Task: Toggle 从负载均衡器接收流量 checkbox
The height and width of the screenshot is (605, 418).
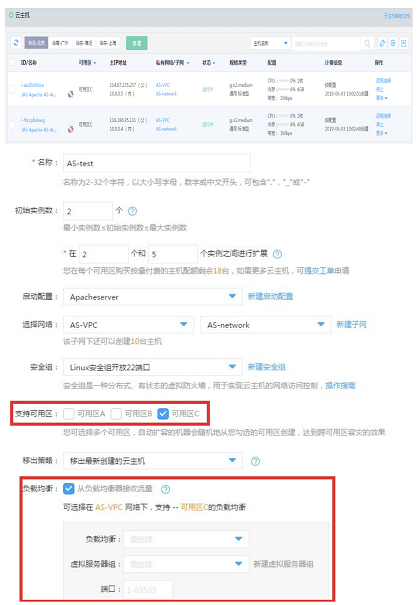Action: pyautogui.click(x=68, y=489)
